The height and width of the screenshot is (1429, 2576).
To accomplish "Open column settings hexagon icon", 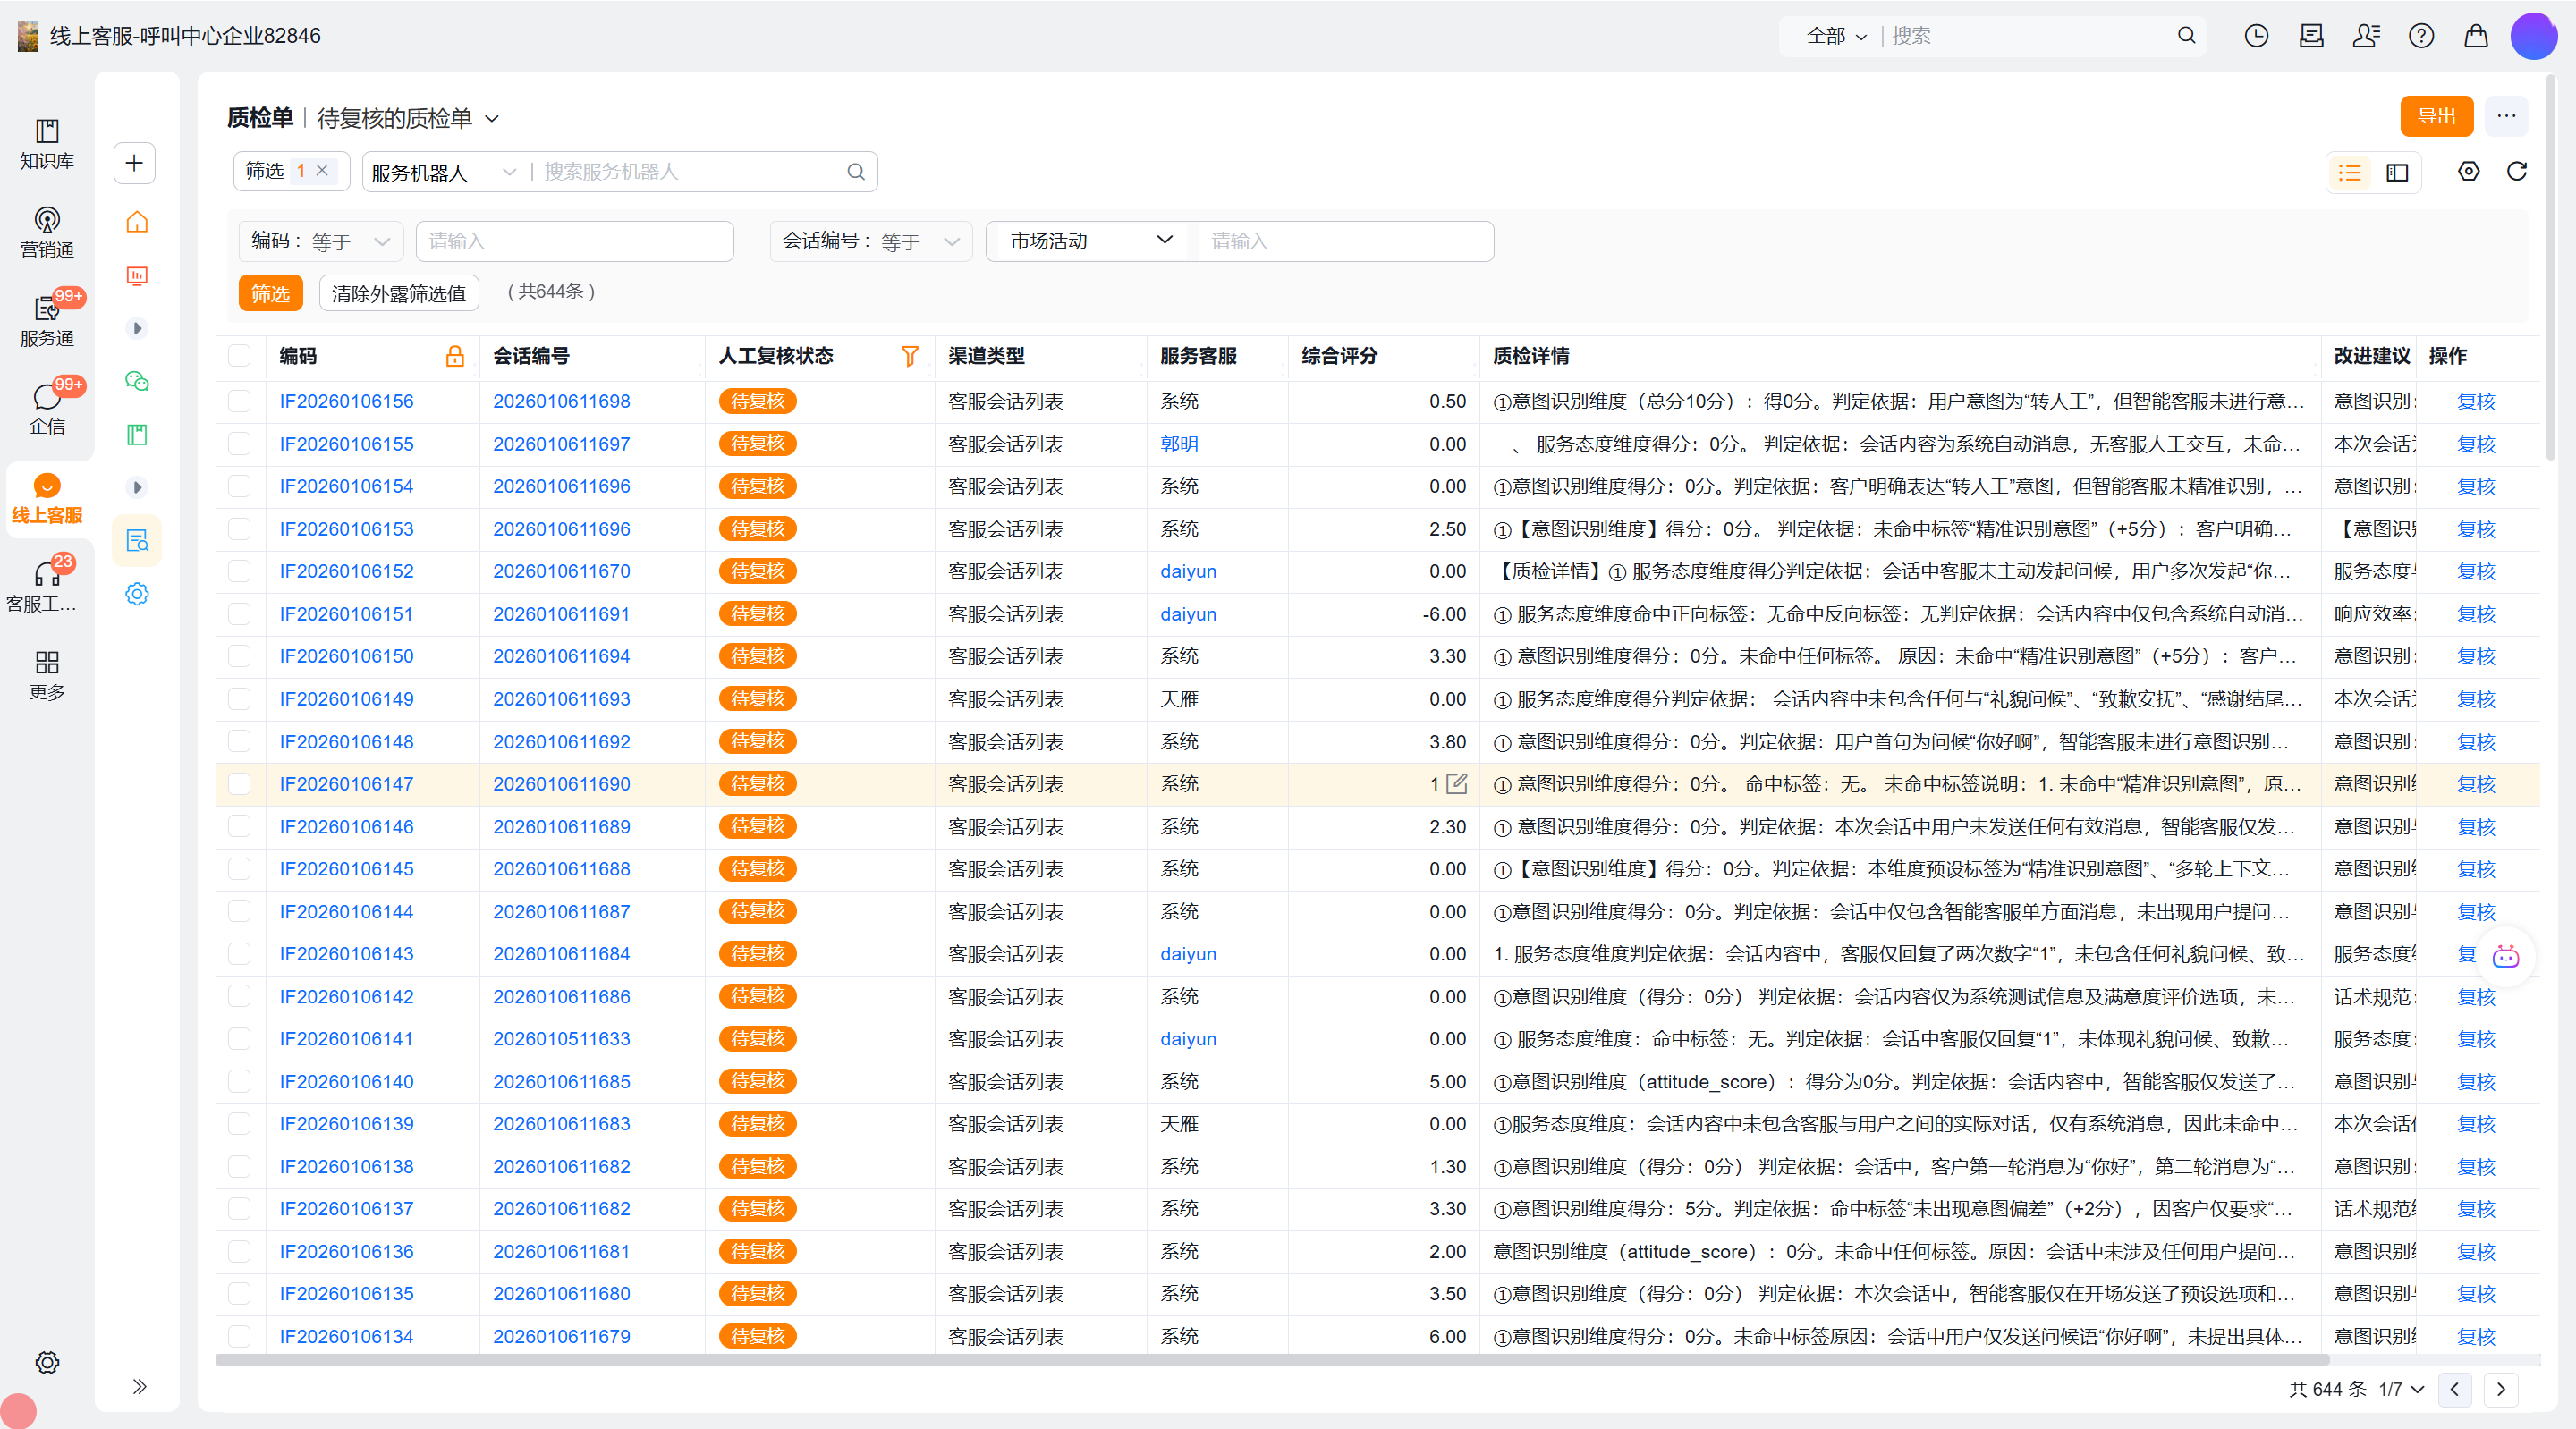I will click(x=2468, y=172).
